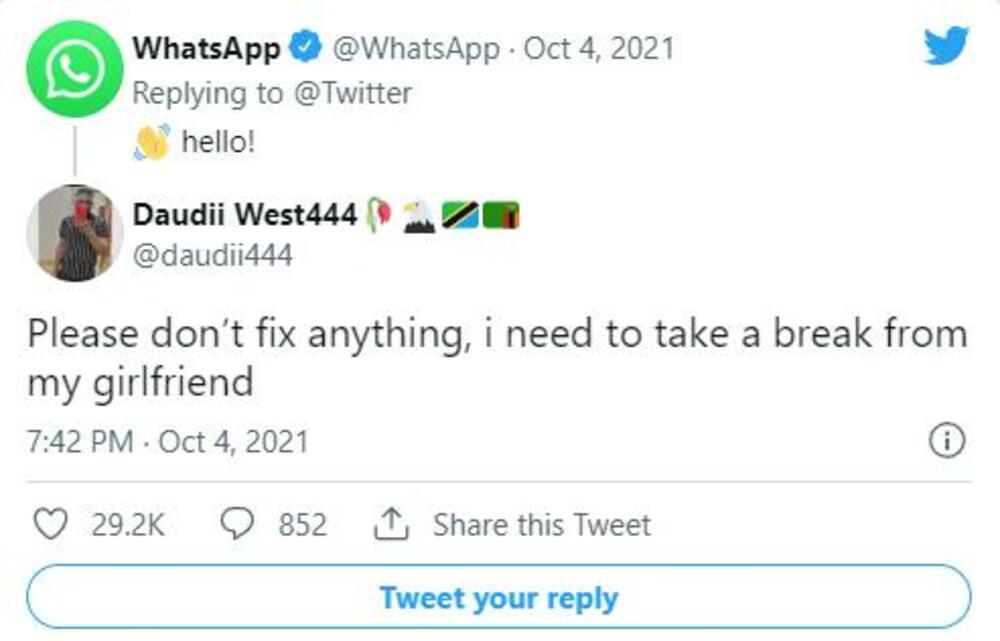1000x641 pixels.
Task: Open the tweet info circle icon
Action: tap(946, 441)
